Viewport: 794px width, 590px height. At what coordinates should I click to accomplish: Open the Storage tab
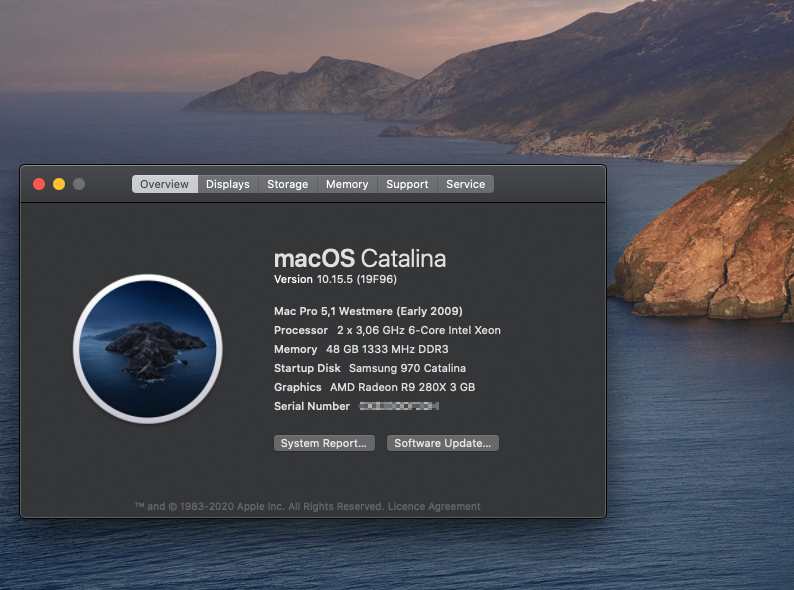point(288,184)
